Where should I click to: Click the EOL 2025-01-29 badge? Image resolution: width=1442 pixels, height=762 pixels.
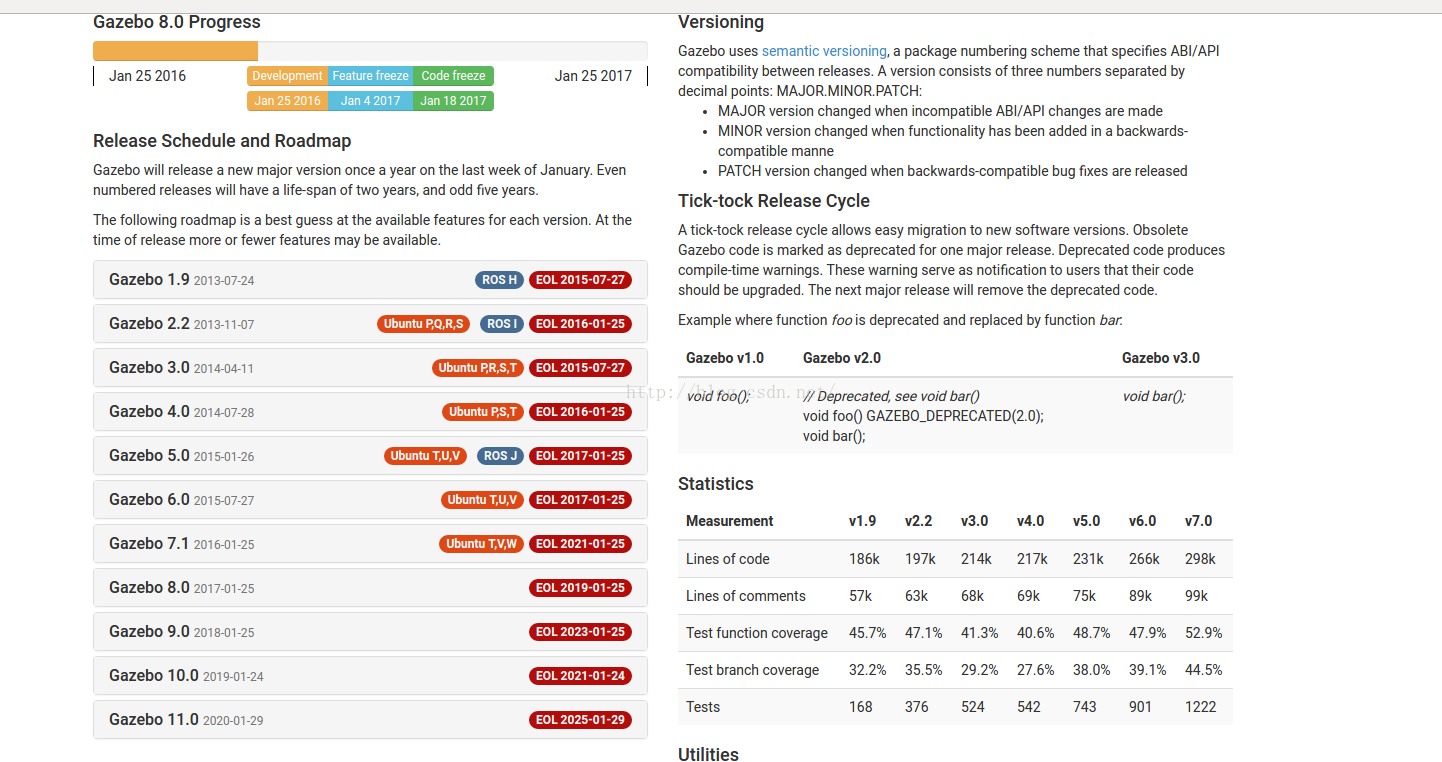point(581,720)
